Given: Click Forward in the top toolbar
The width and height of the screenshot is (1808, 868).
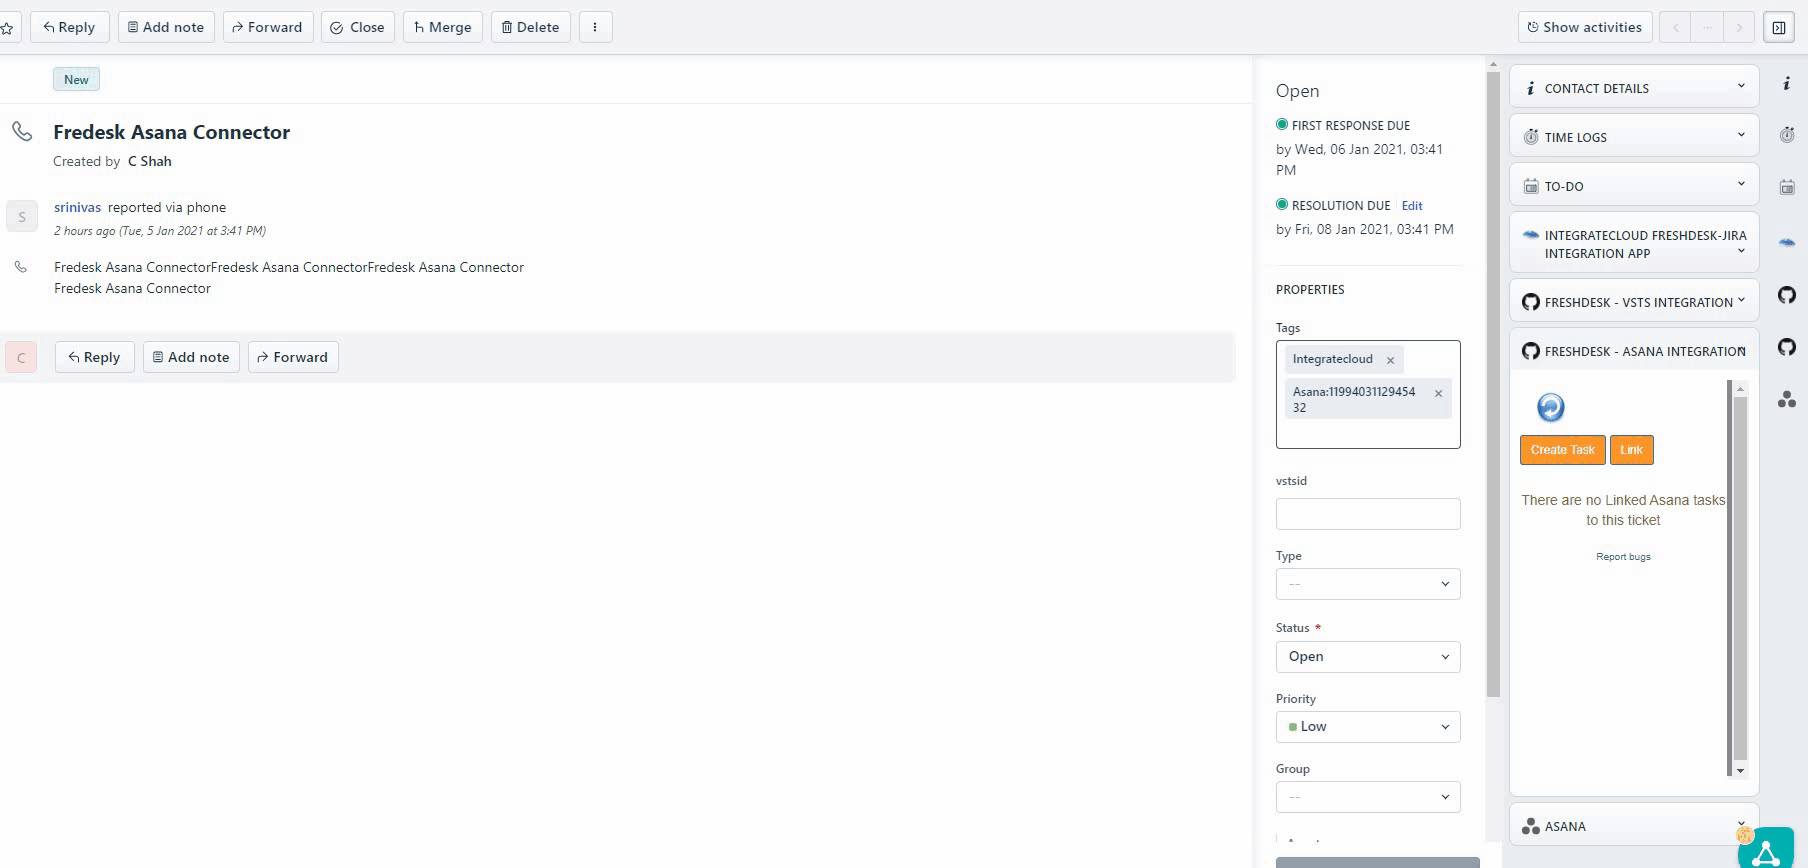Looking at the screenshot, I should 267,27.
